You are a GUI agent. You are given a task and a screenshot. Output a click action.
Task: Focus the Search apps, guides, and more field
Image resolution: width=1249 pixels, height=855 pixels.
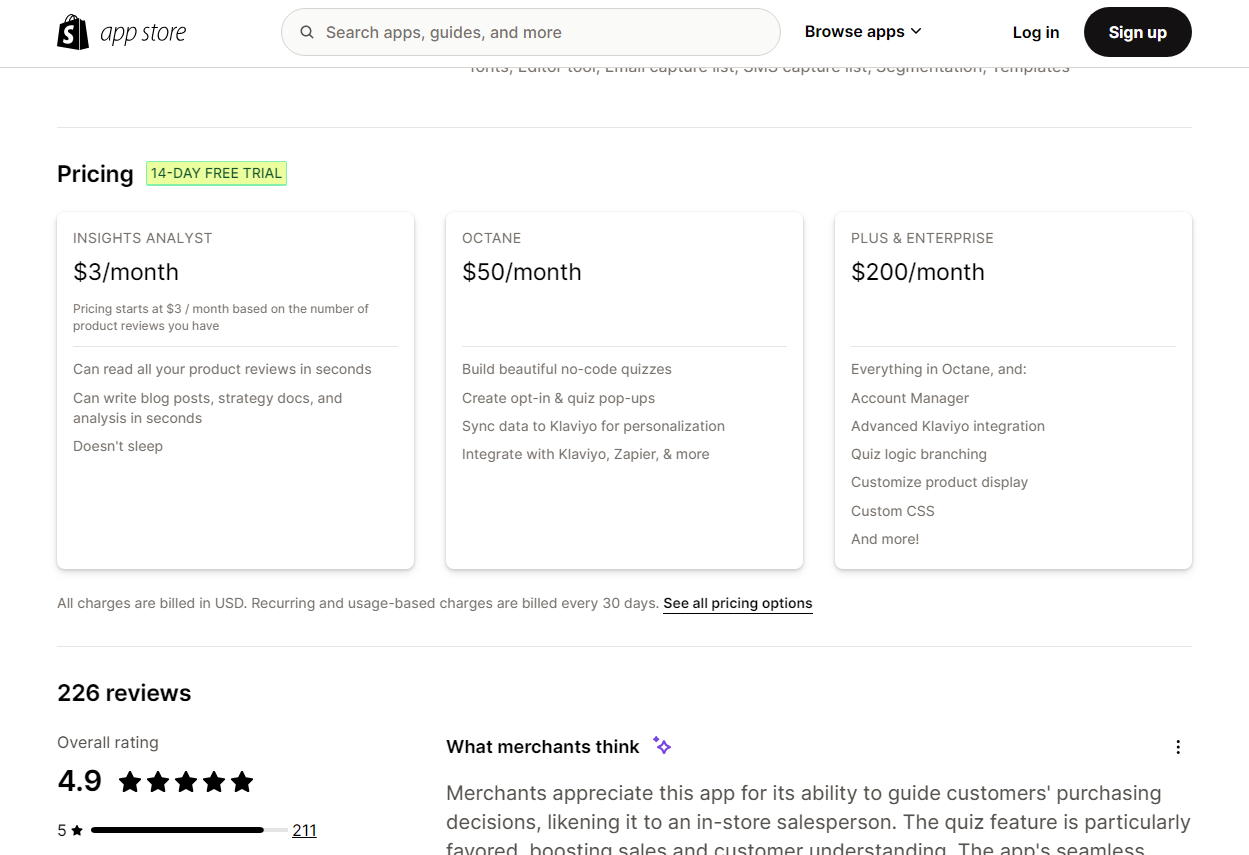coord(531,32)
